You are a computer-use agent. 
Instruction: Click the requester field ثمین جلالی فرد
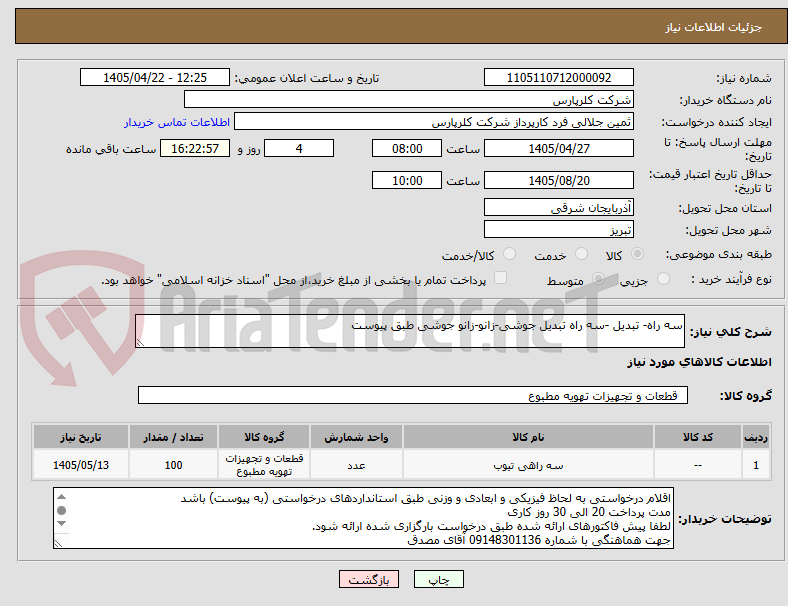click(x=434, y=122)
